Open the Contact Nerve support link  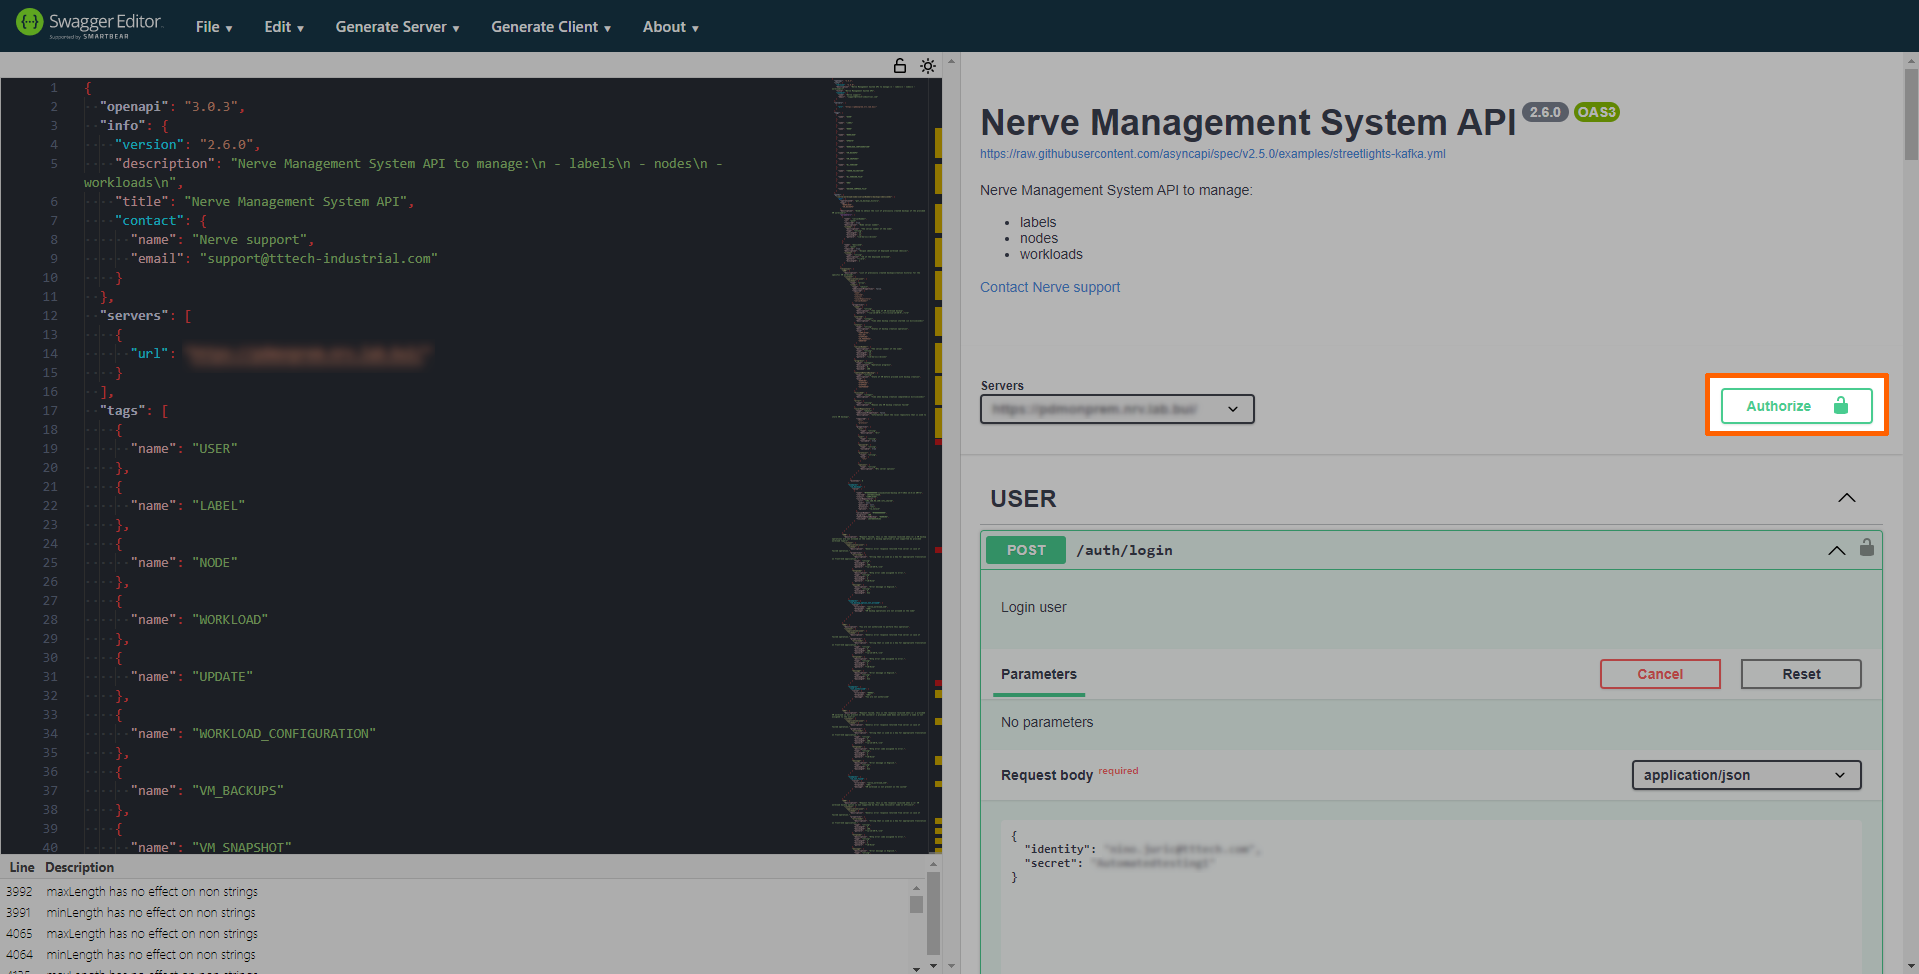pos(1049,287)
